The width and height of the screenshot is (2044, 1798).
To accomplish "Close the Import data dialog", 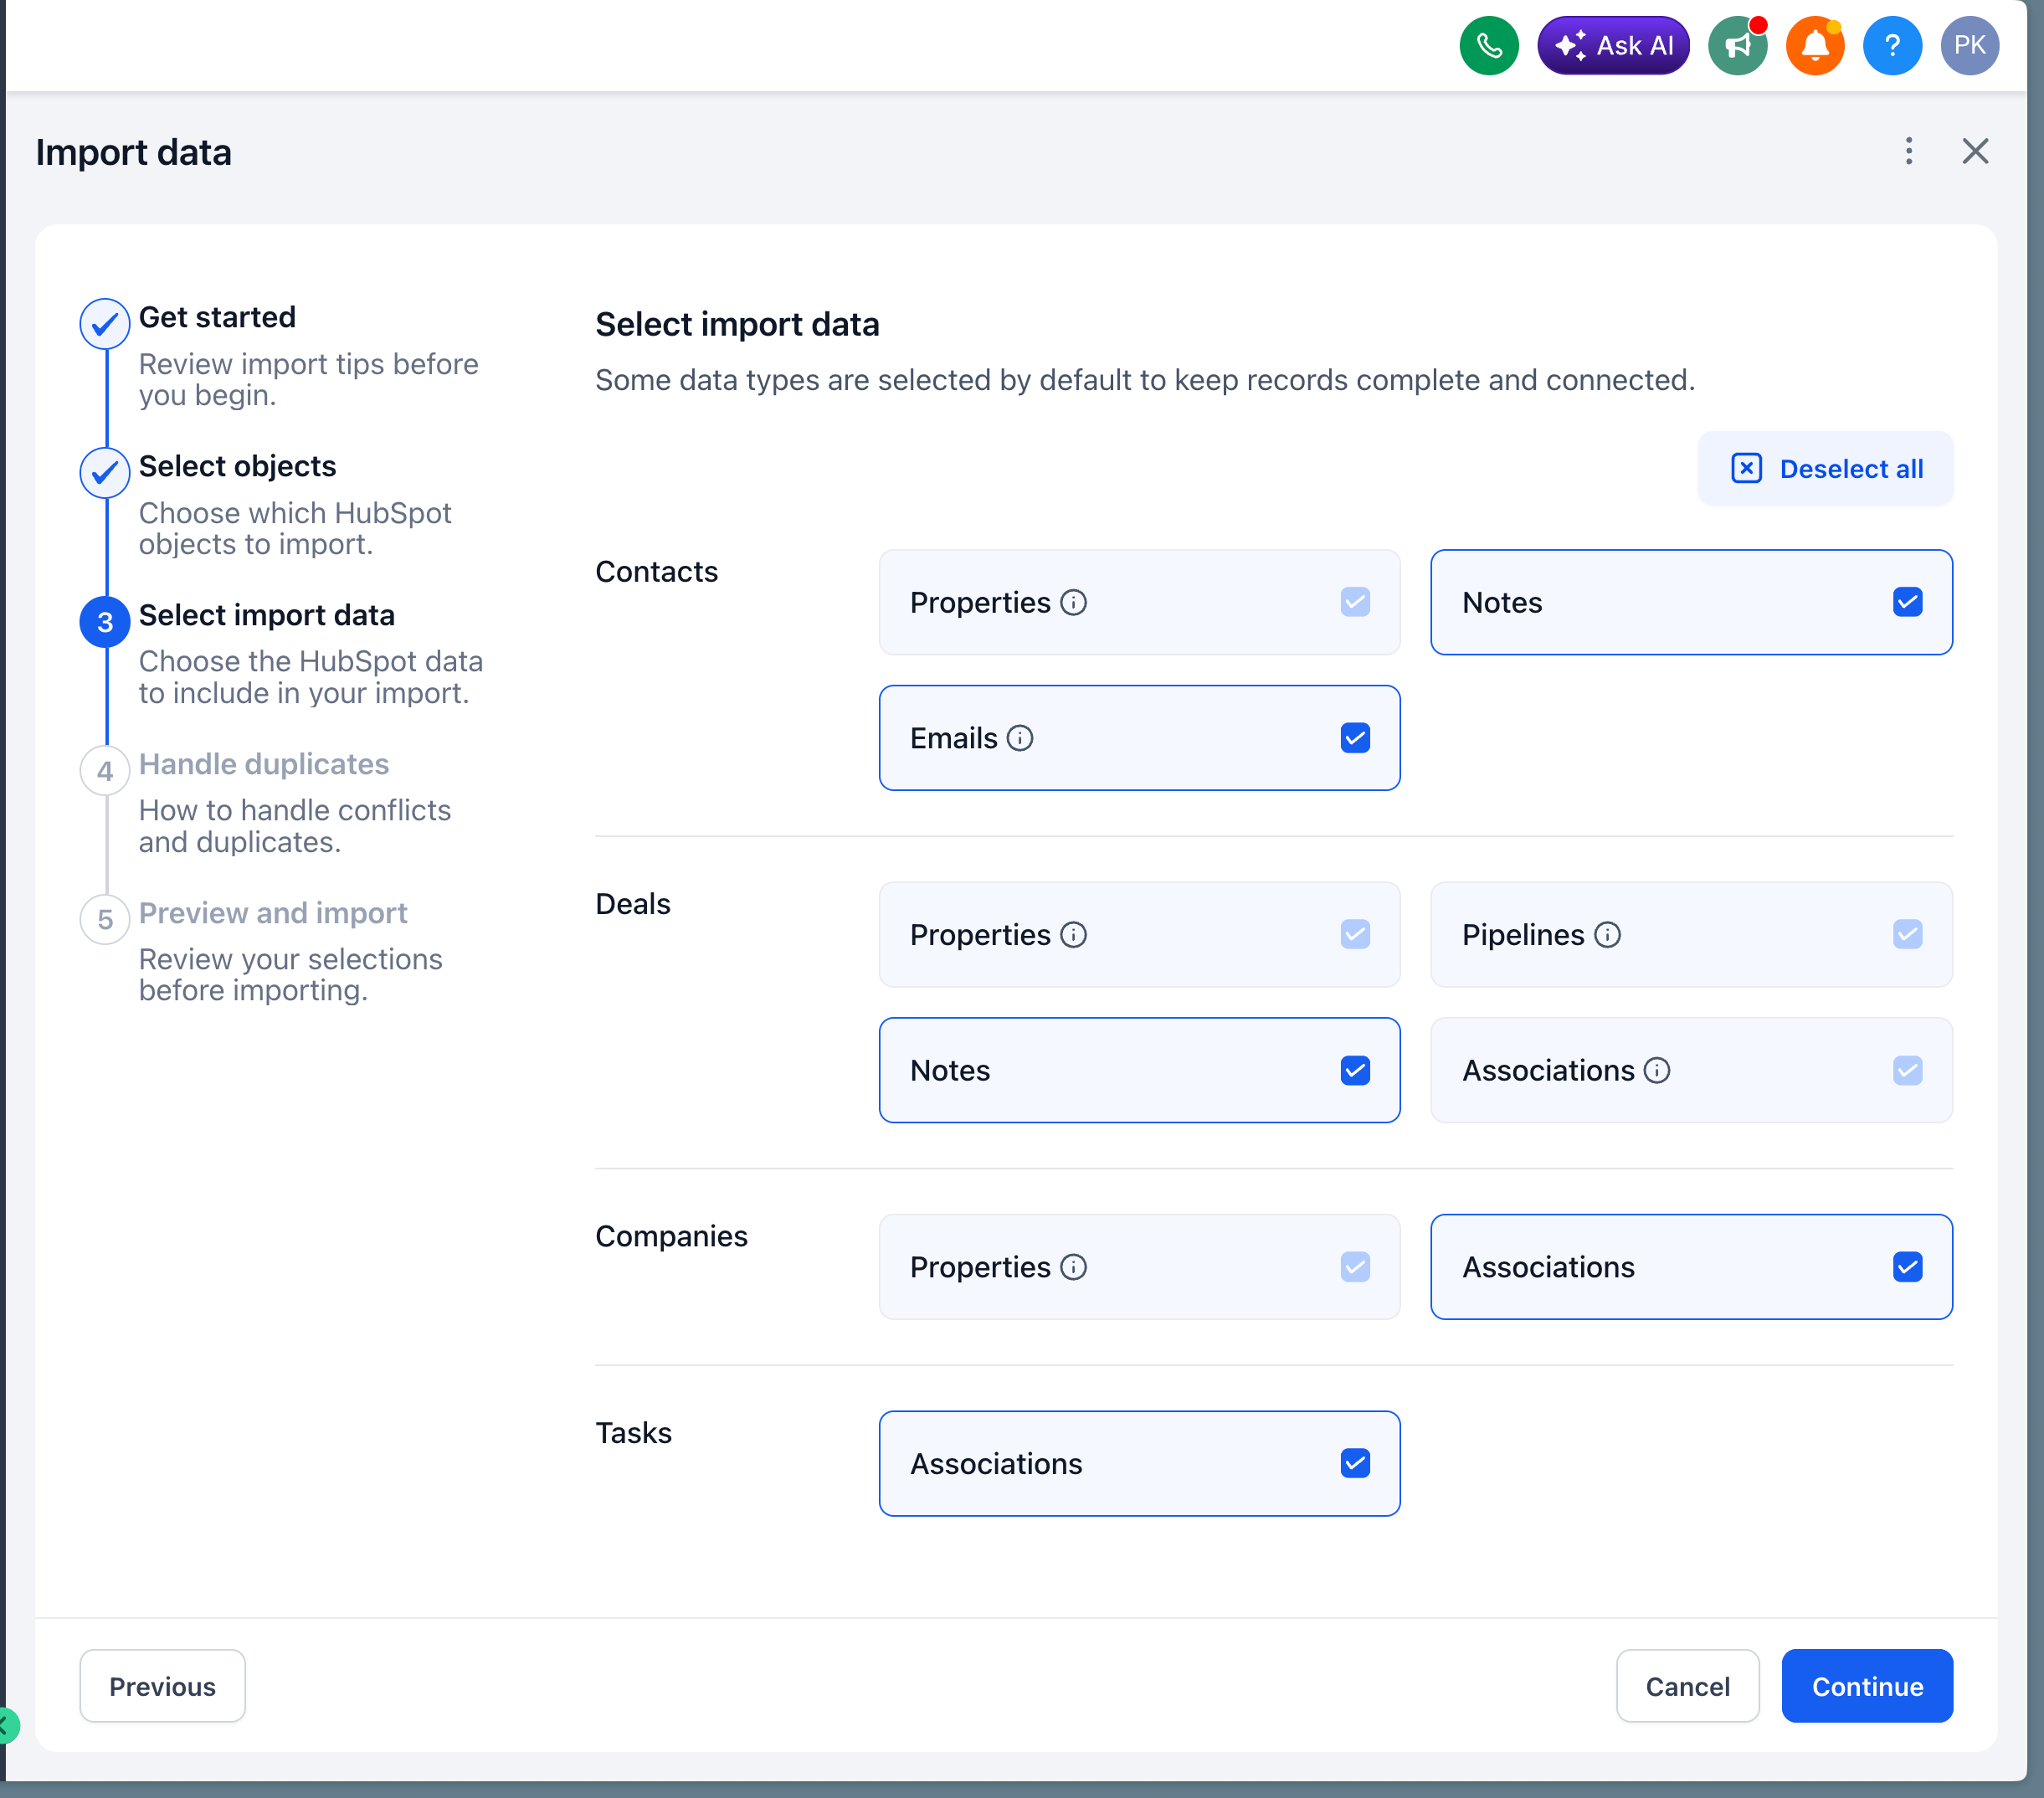I will click(1975, 151).
